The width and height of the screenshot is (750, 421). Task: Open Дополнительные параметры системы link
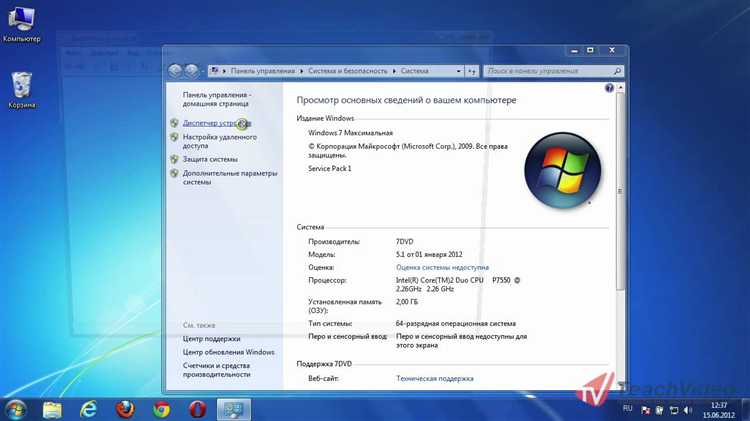230,177
